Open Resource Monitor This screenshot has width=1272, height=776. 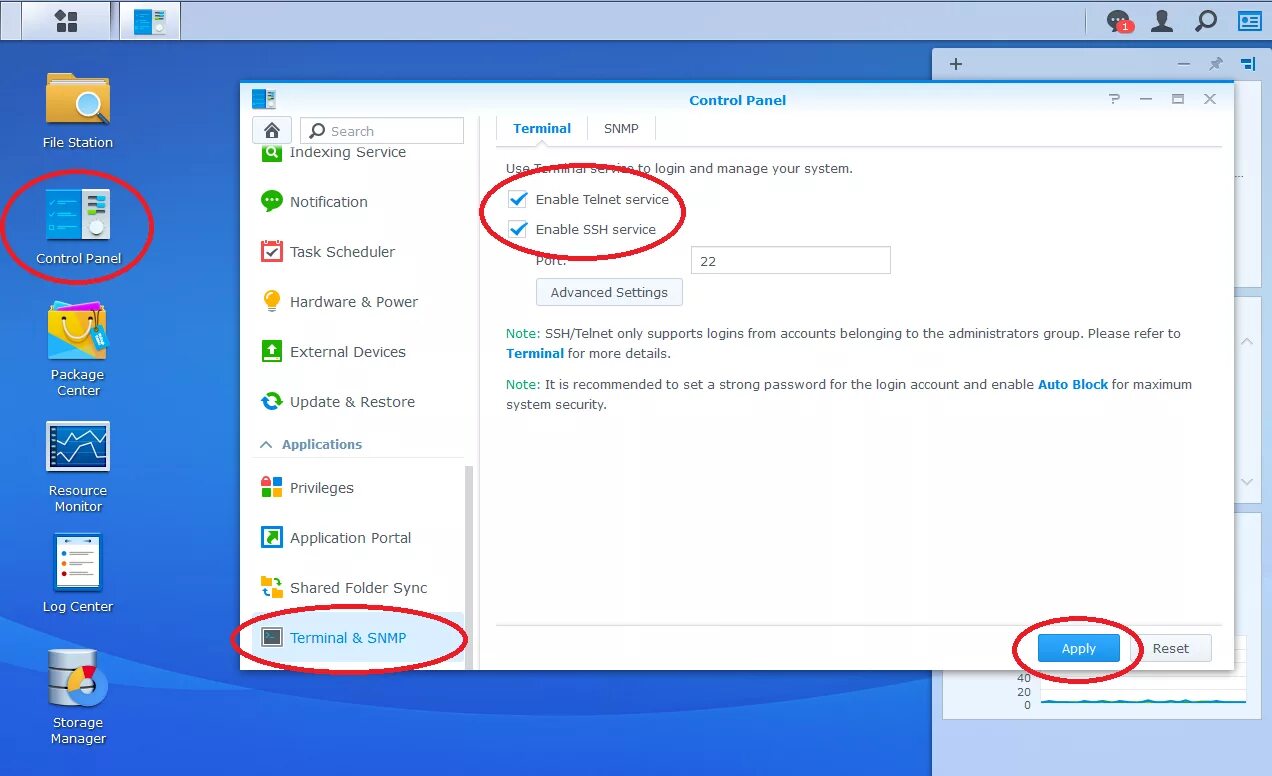[x=77, y=446]
